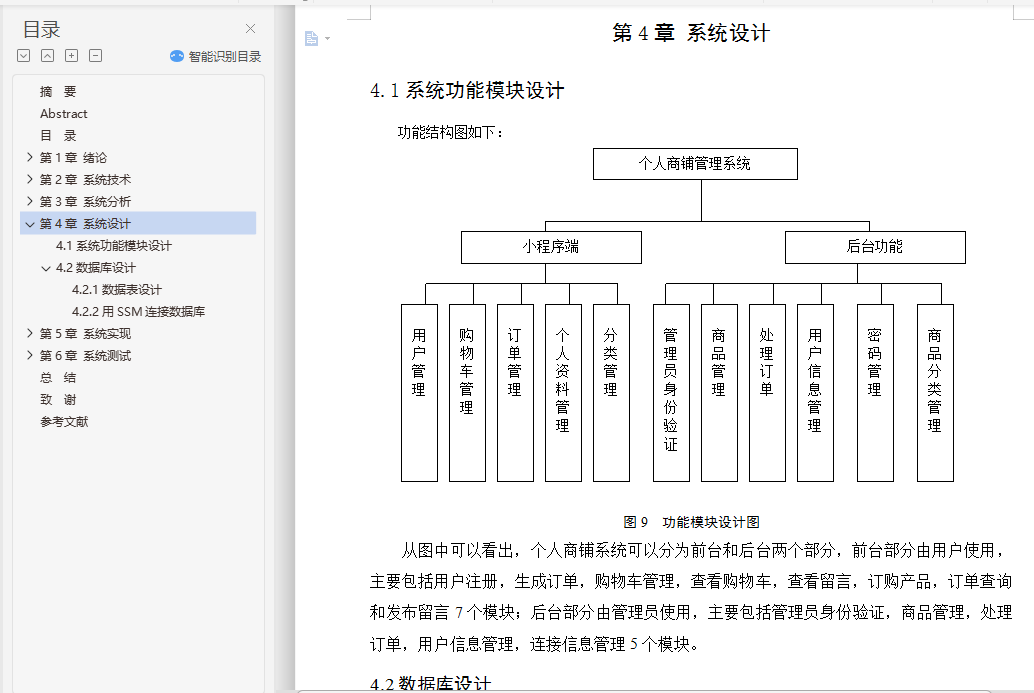The width and height of the screenshot is (1034, 693).
Task: Click the 商品管理 diagram box
Action: point(719,393)
